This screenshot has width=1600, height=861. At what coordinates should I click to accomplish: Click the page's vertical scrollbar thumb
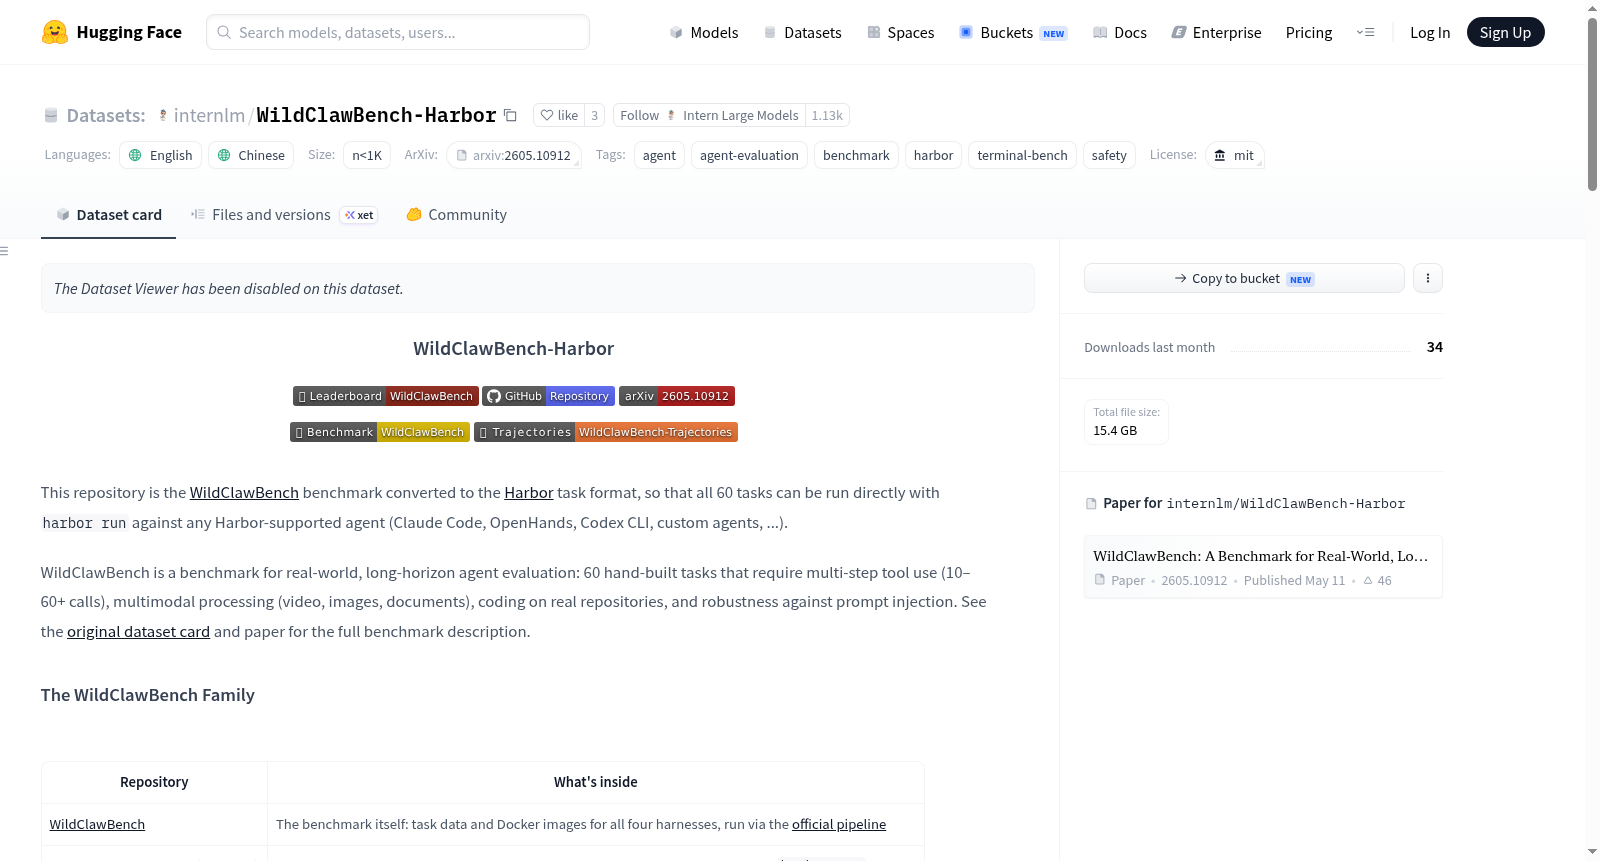(x=1592, y=103)
